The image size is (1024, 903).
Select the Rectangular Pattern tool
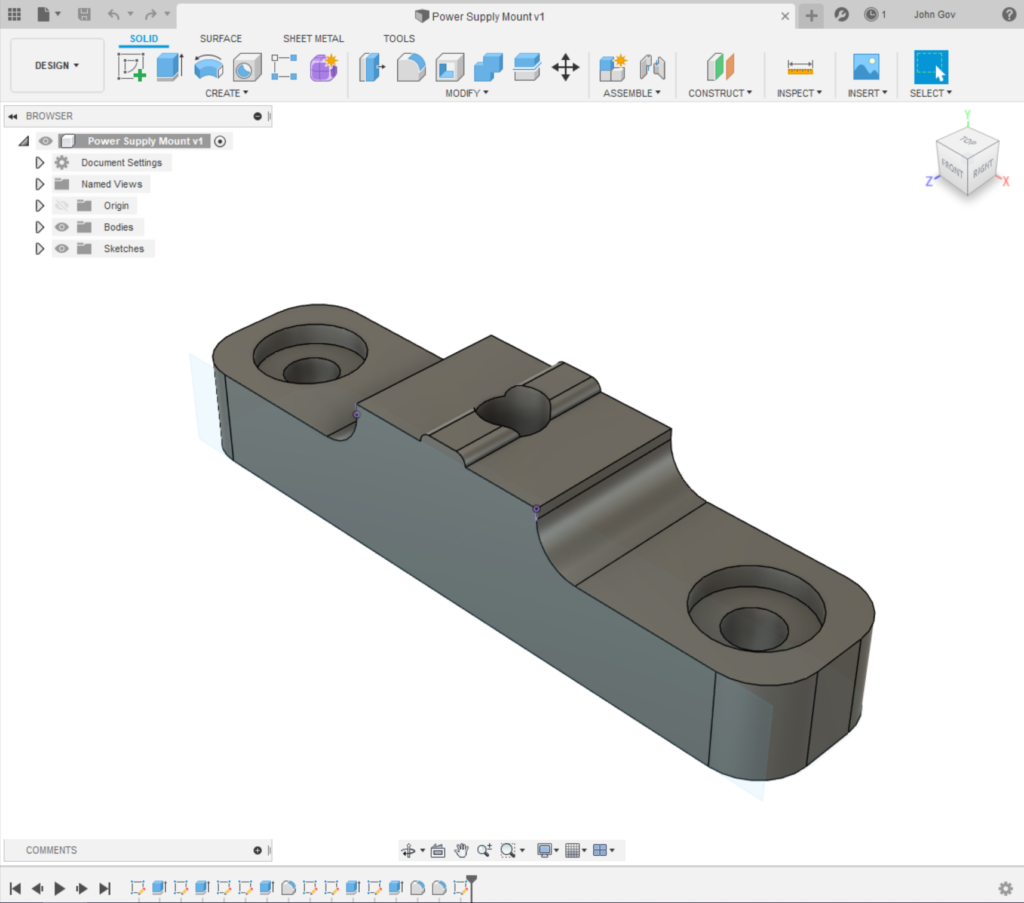point(284,67)
